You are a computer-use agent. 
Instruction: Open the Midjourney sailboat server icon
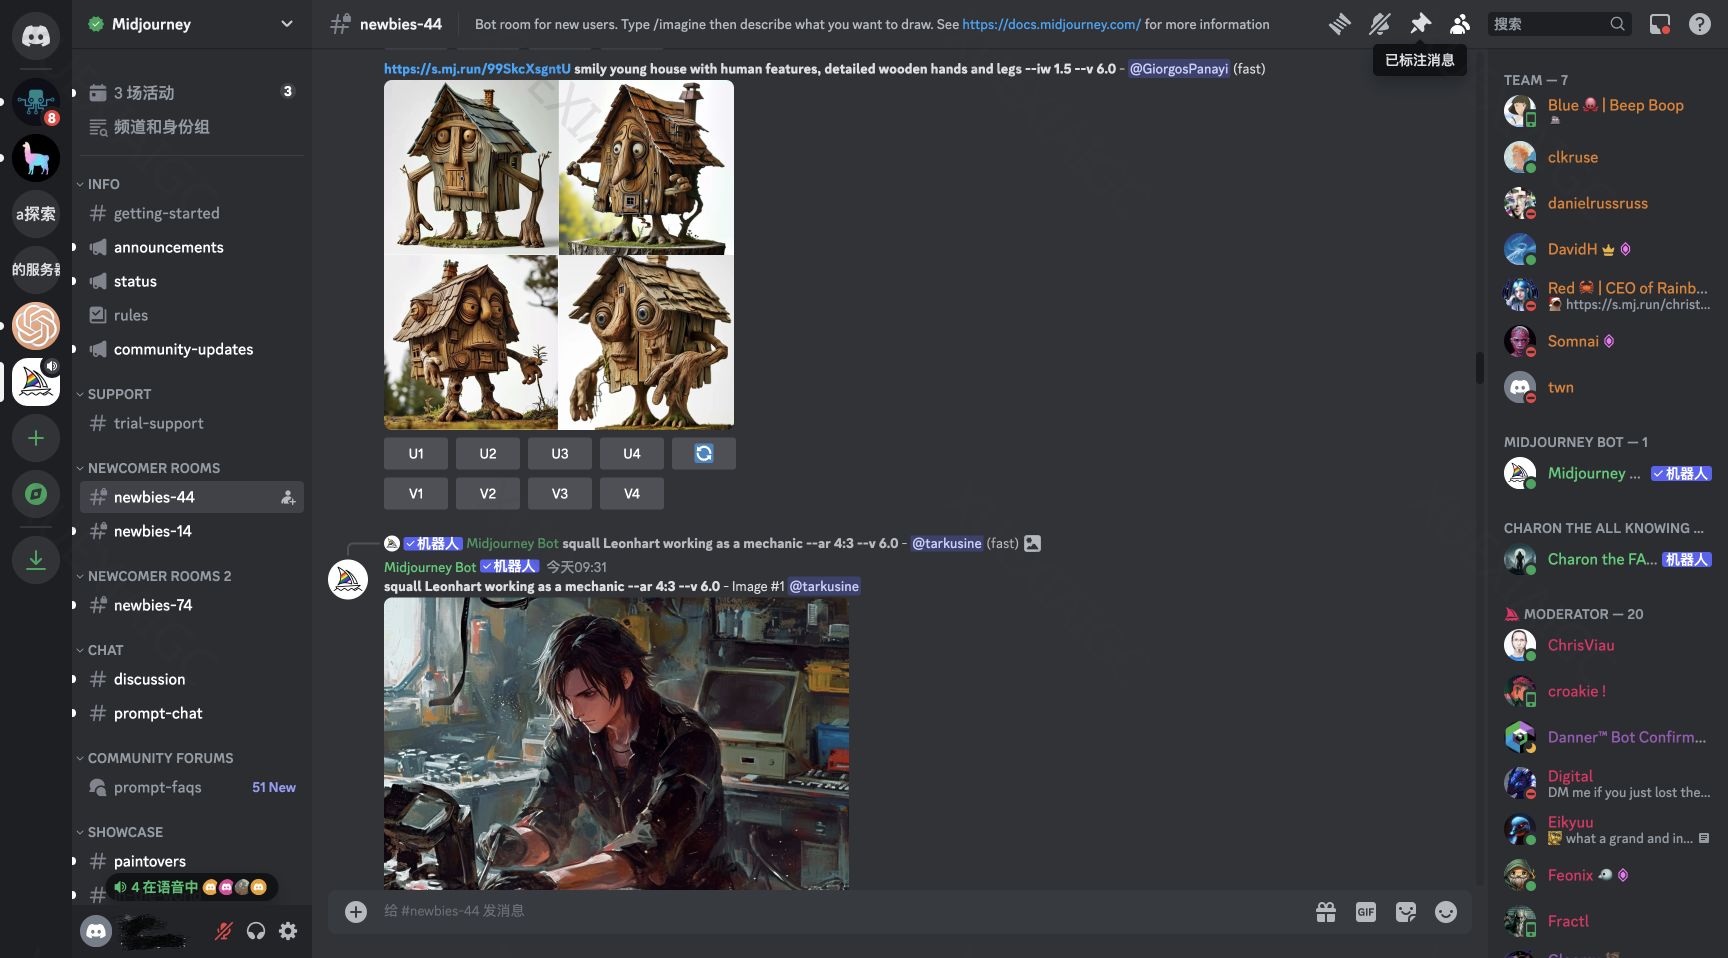coord(36,382)
